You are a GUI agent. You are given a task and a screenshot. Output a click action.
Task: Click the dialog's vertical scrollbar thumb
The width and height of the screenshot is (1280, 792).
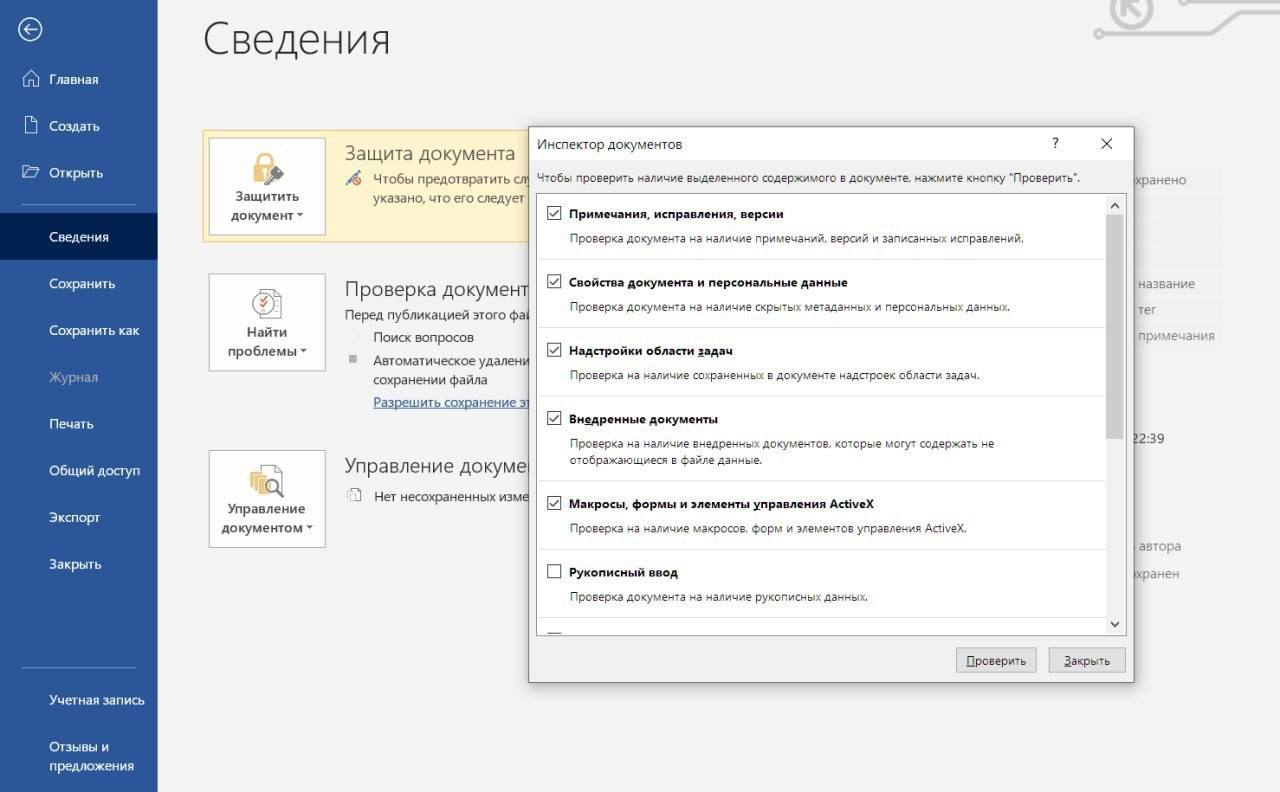pos(1115,325)
